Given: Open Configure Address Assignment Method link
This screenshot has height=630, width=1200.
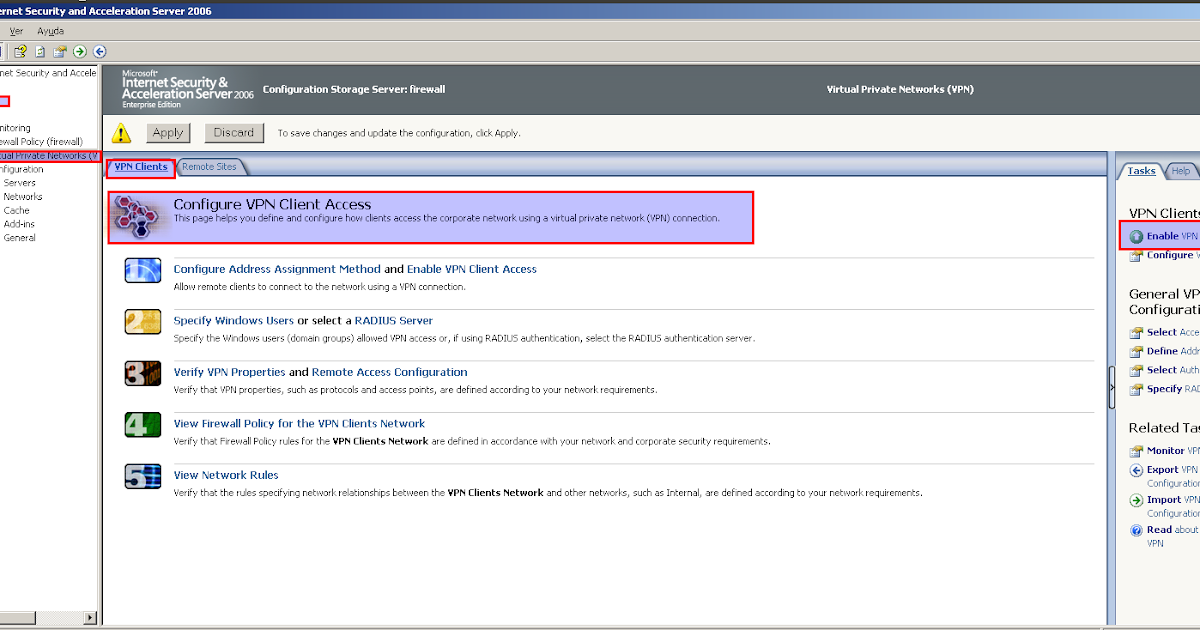Looking at the screenshot, I should pyautogui.click(x=277, y=269).
